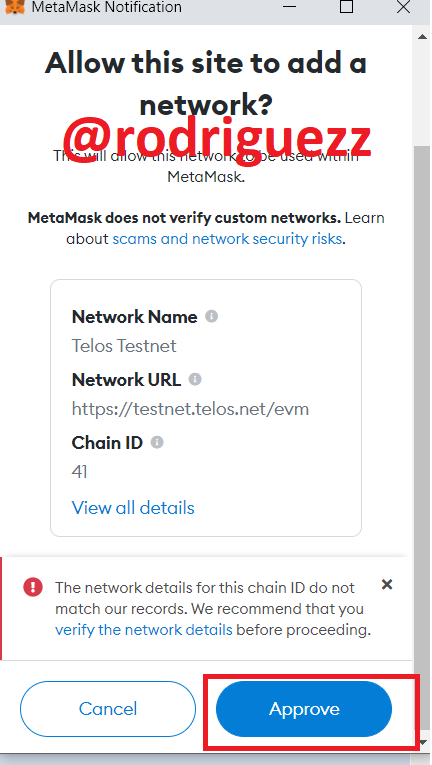Click the info icon beside Chain ID
Viewport: 432px width, 765px height.
tap(157, 443)
